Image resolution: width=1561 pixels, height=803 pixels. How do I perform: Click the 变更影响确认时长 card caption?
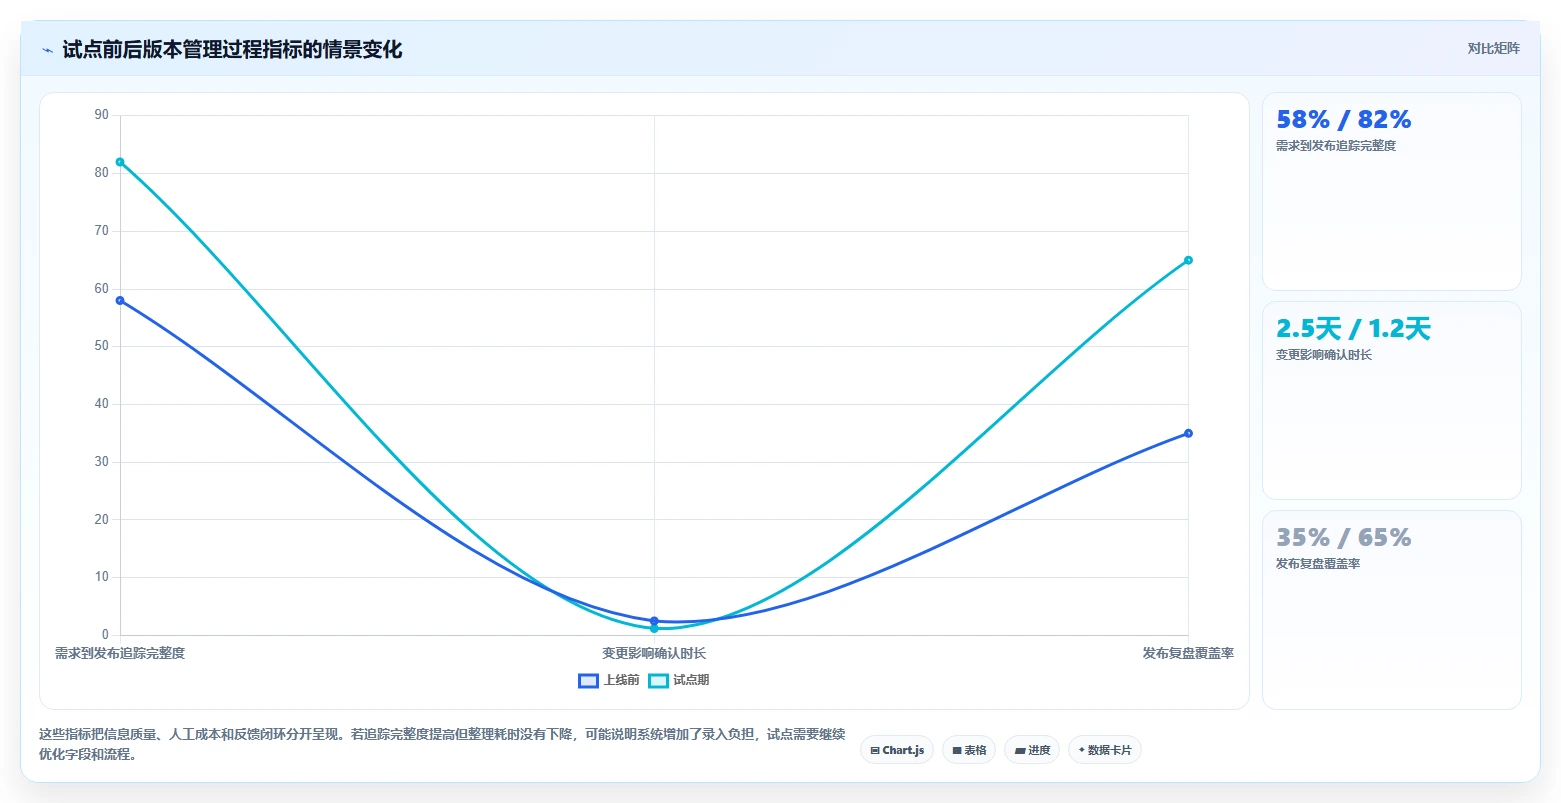coord(1324,355)
